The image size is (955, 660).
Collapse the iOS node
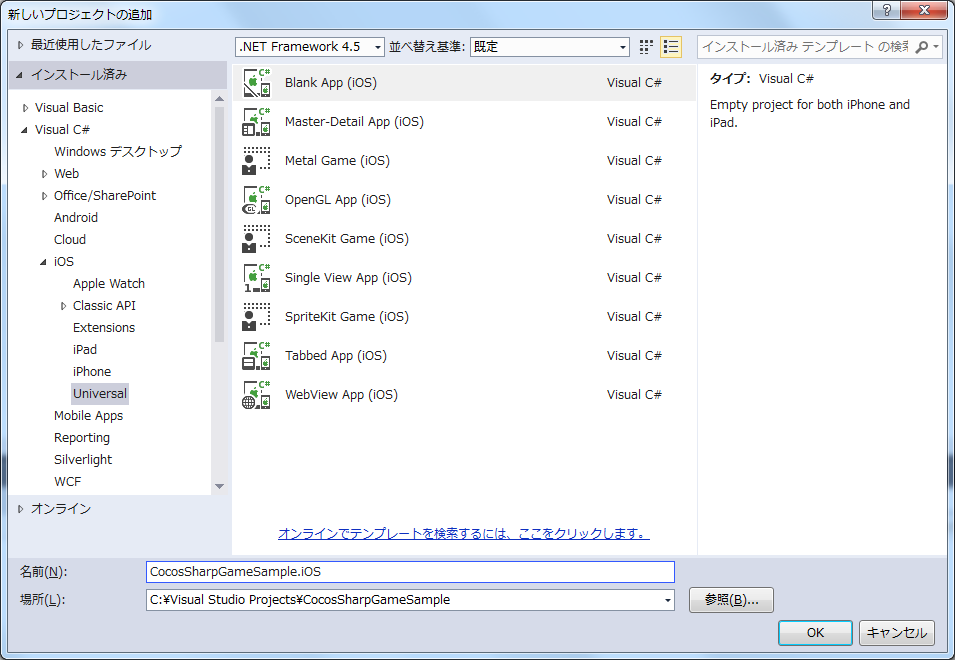[43, 262]
